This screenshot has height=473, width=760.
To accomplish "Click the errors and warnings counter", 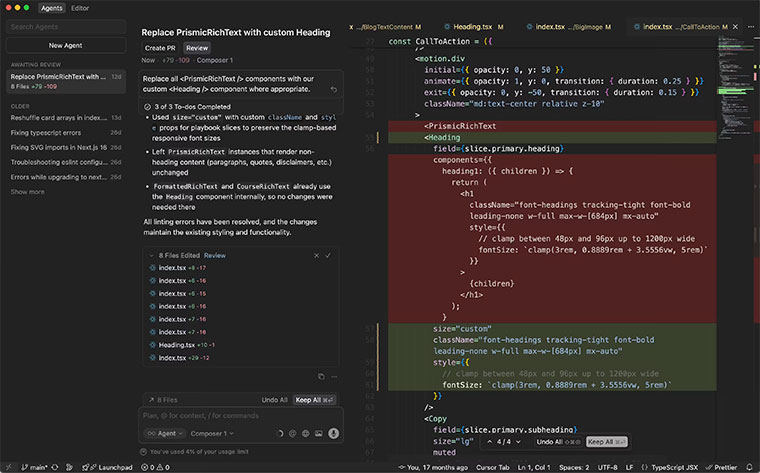I will pyautogui.click(x=155, y=467).
